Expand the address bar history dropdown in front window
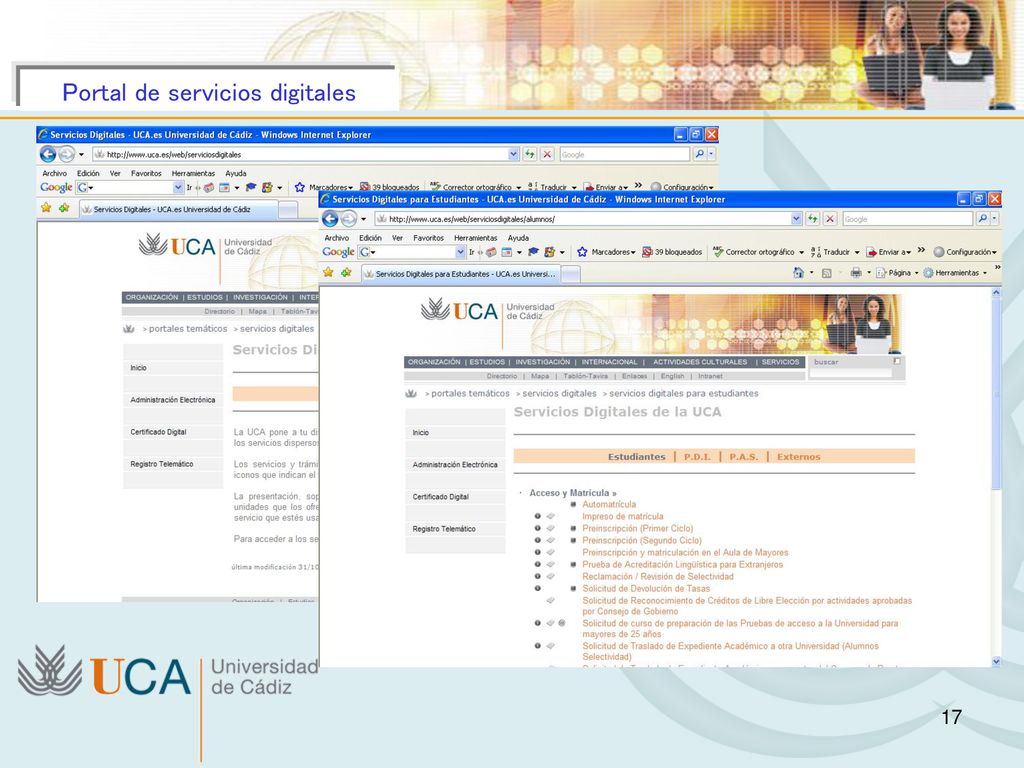Image resolution: width=1024 pixels, height=768 pixels. click(796, 219)
